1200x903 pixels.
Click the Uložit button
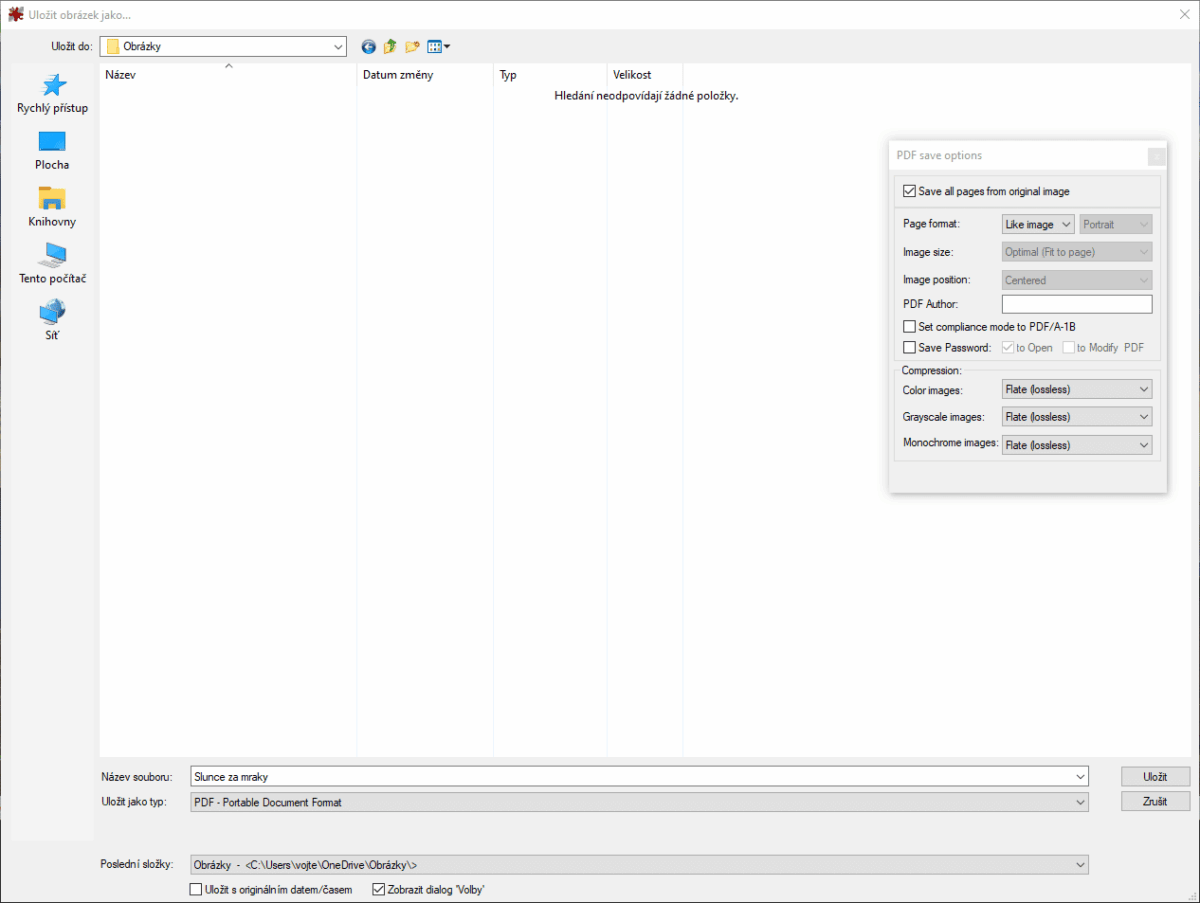tap(1155, 776)
